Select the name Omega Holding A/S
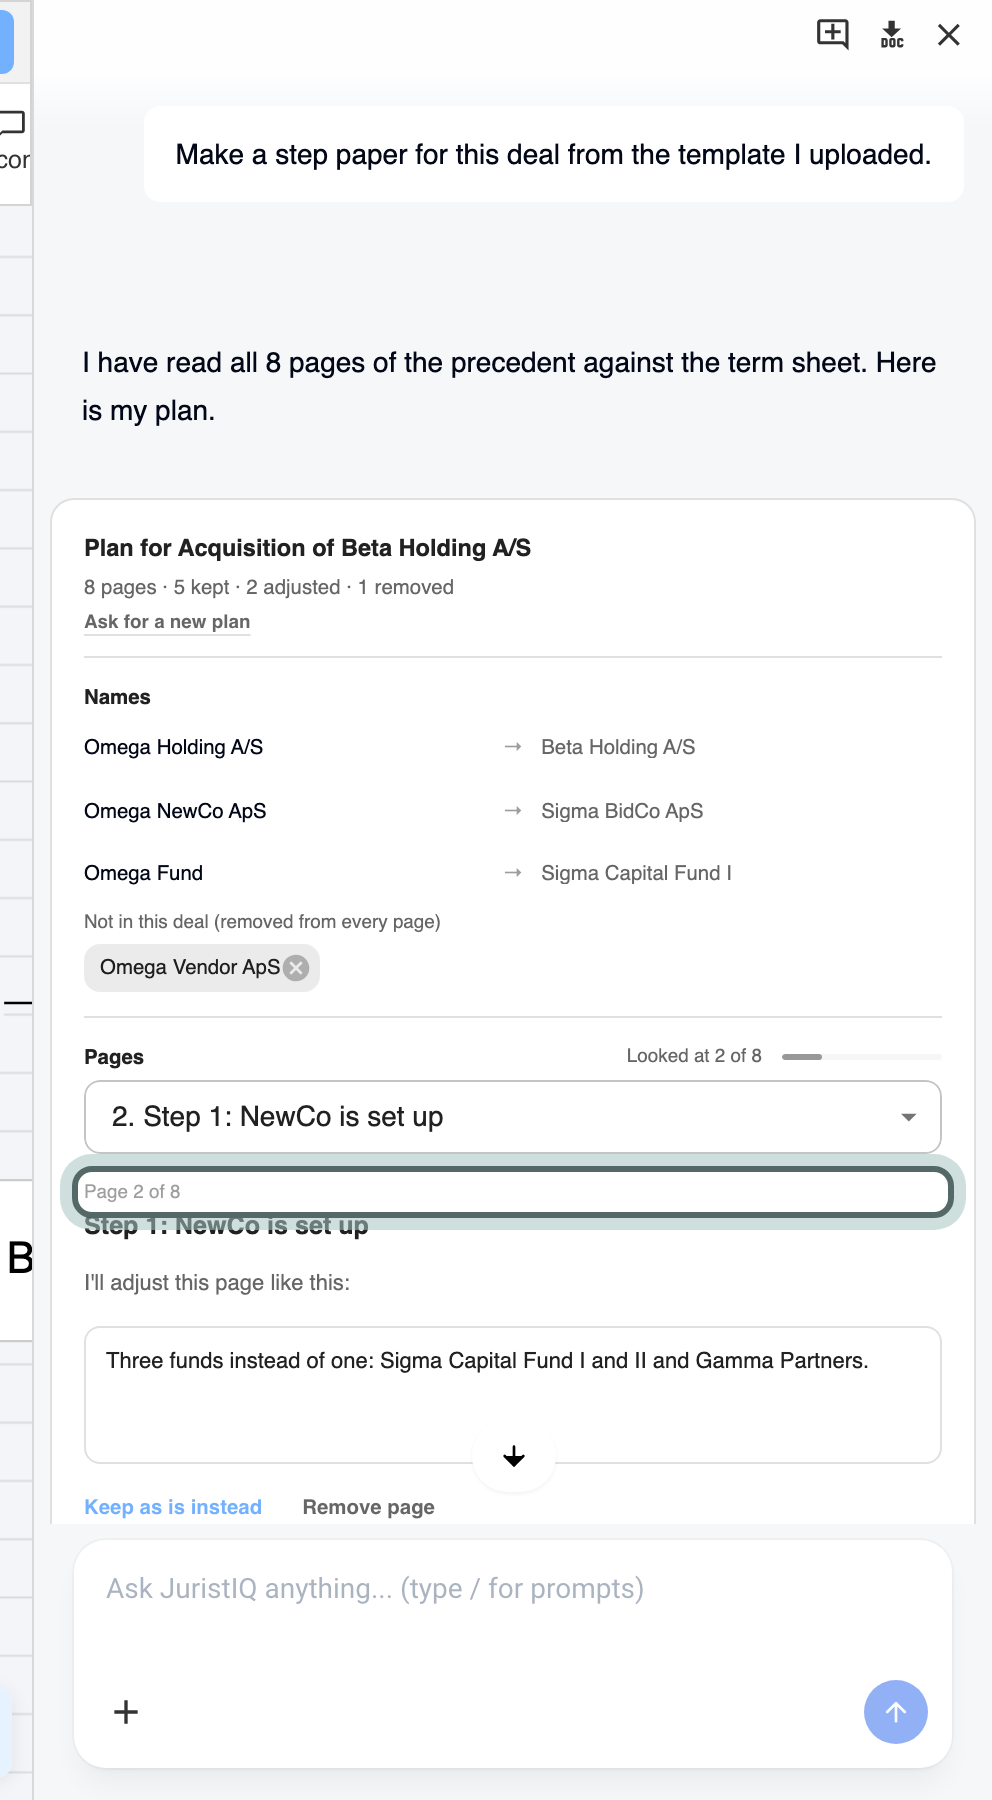This screenshot has width=992, height=1800. click(174, 747)
